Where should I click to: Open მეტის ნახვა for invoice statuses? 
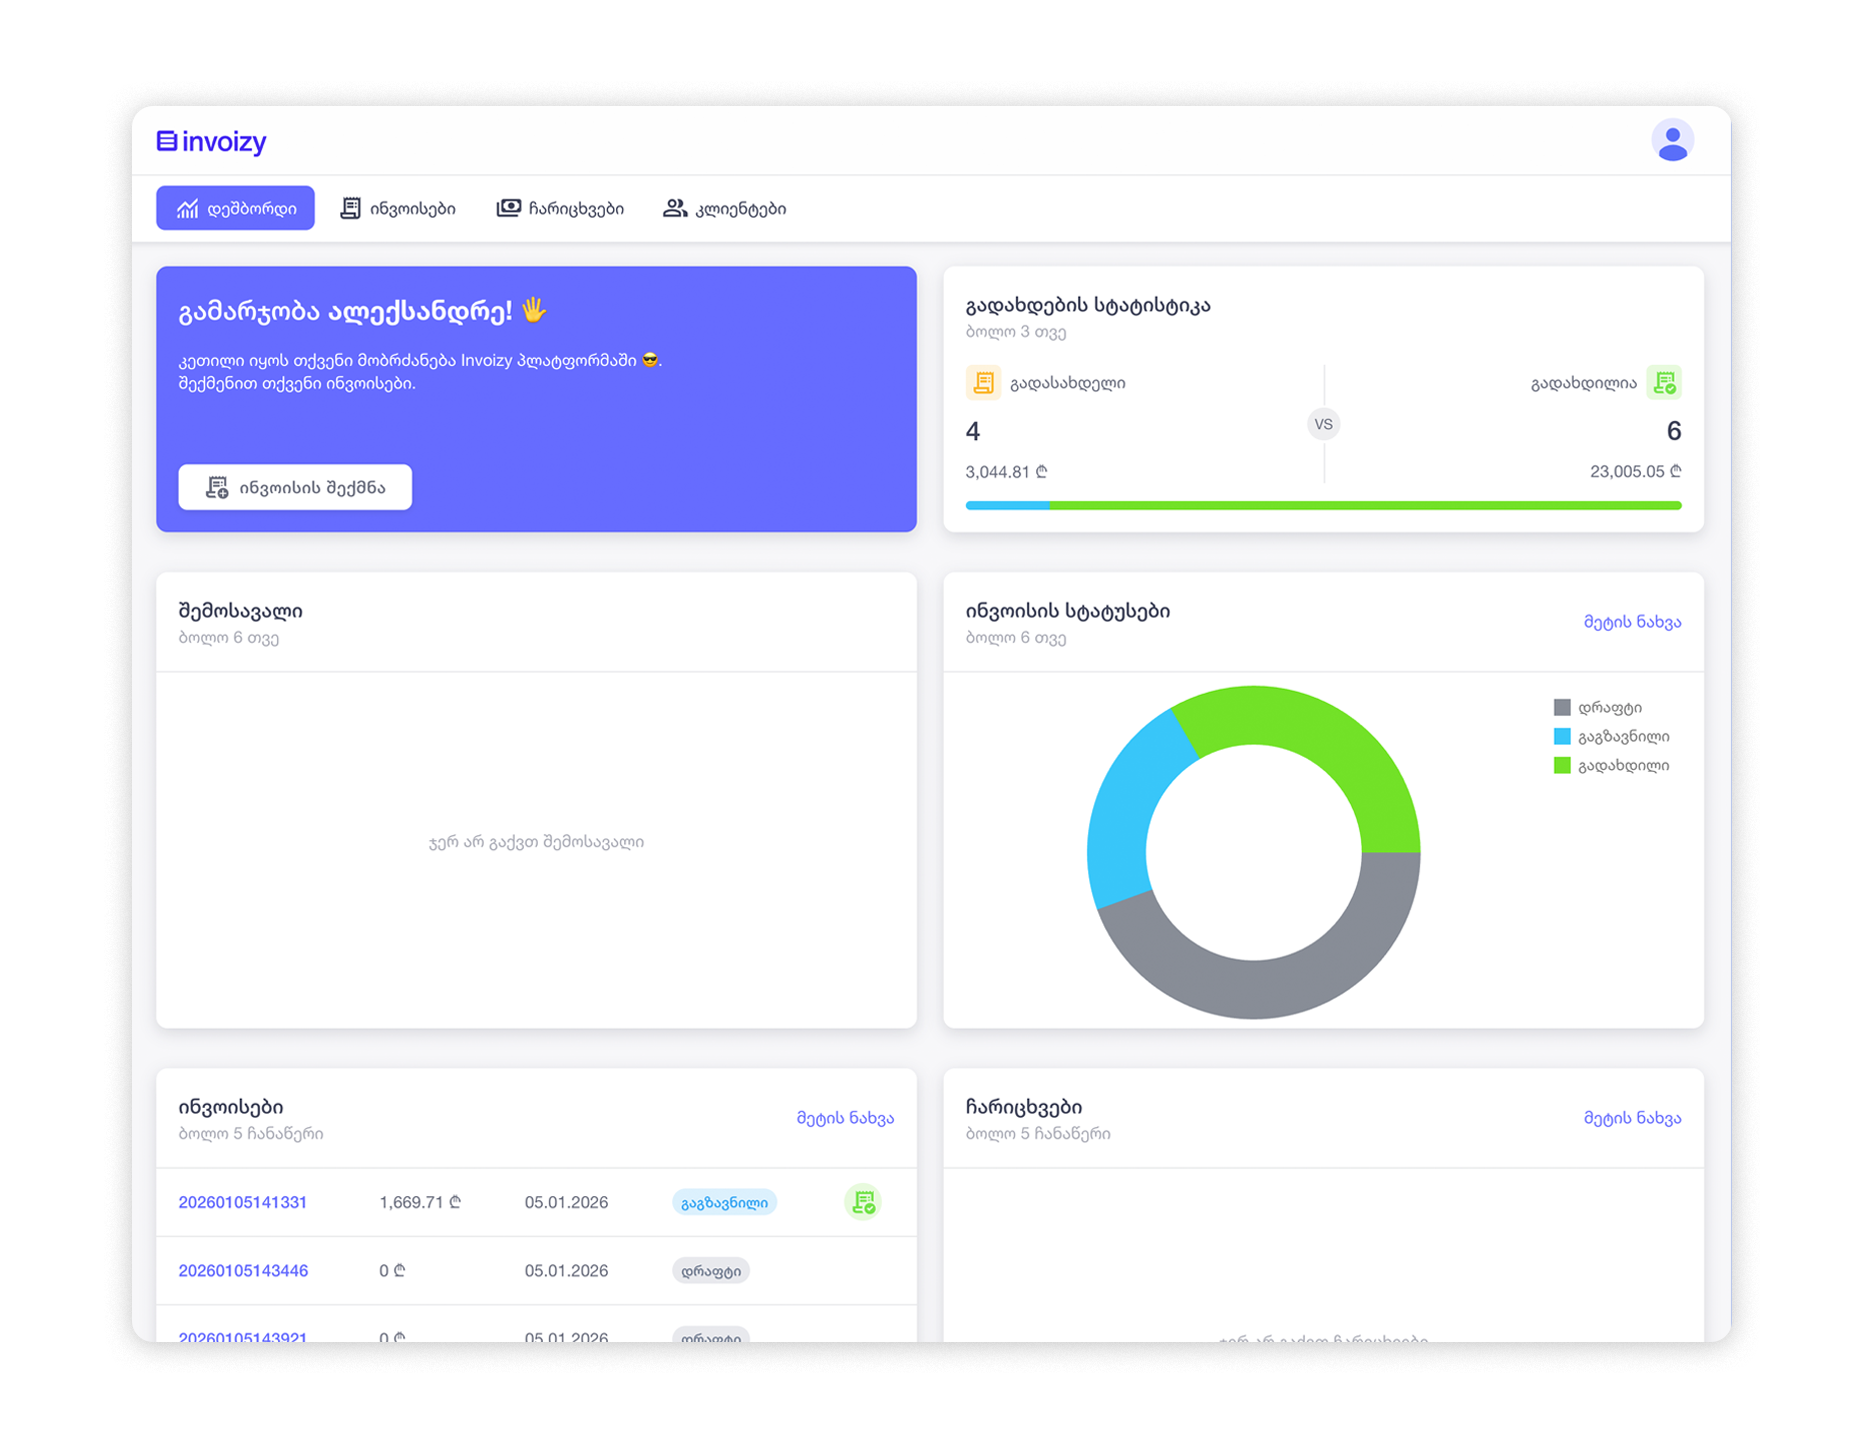coord(1633,621)
